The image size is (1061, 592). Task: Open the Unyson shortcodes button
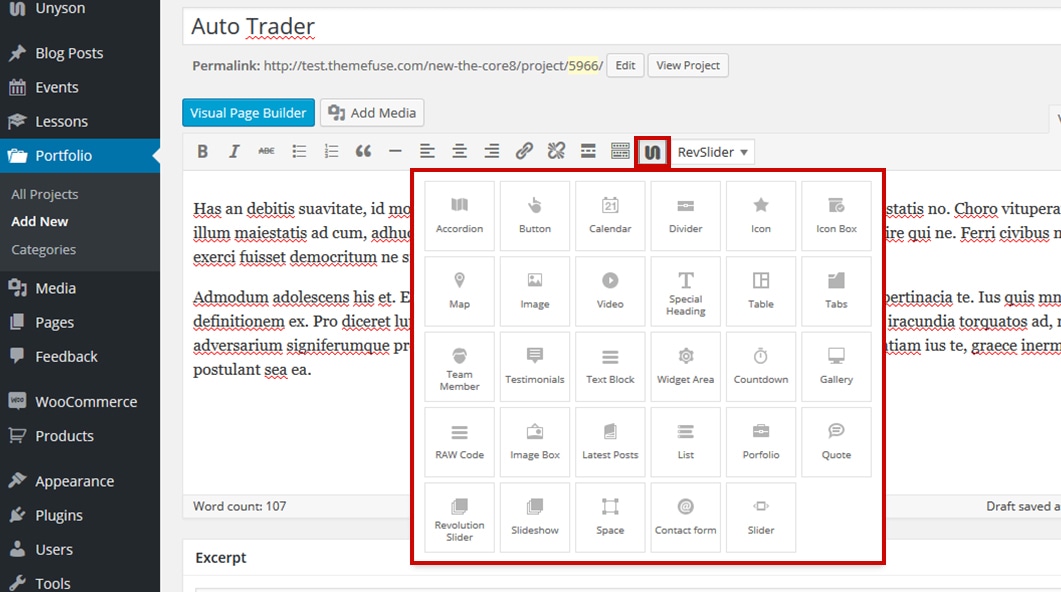(652, 152)
